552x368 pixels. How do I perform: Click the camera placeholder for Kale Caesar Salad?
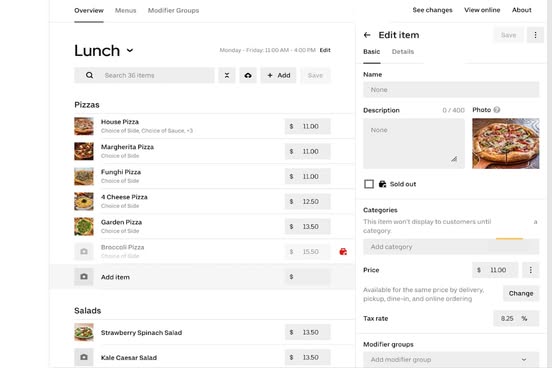tap(84, 357)
